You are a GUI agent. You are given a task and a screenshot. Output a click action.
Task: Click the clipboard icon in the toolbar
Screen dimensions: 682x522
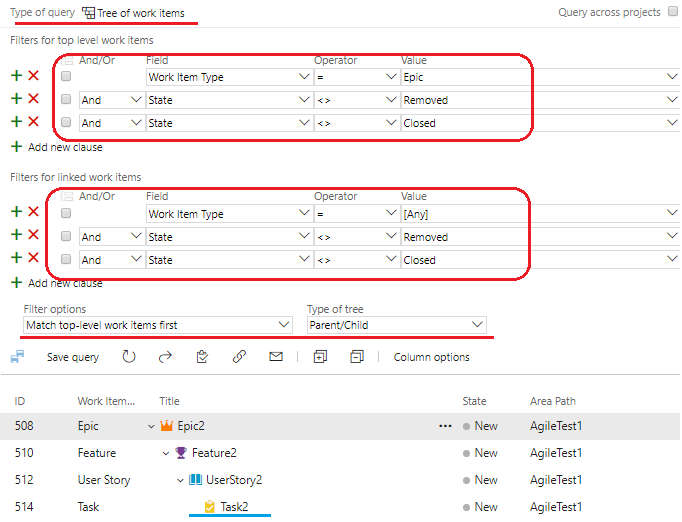click(202, 357)
